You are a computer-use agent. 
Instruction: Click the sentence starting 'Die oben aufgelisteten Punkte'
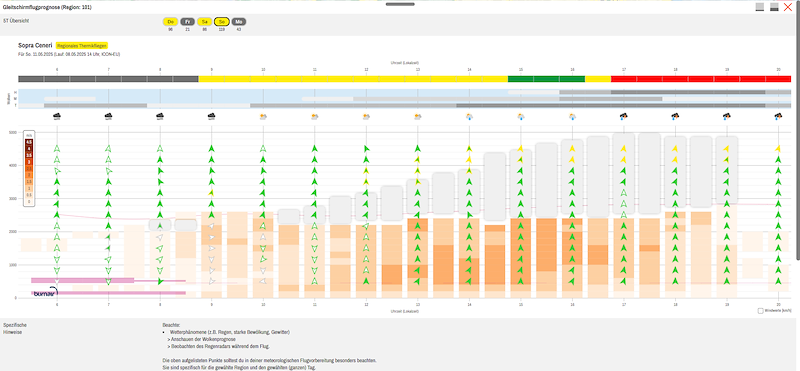(x=269, y=360)
